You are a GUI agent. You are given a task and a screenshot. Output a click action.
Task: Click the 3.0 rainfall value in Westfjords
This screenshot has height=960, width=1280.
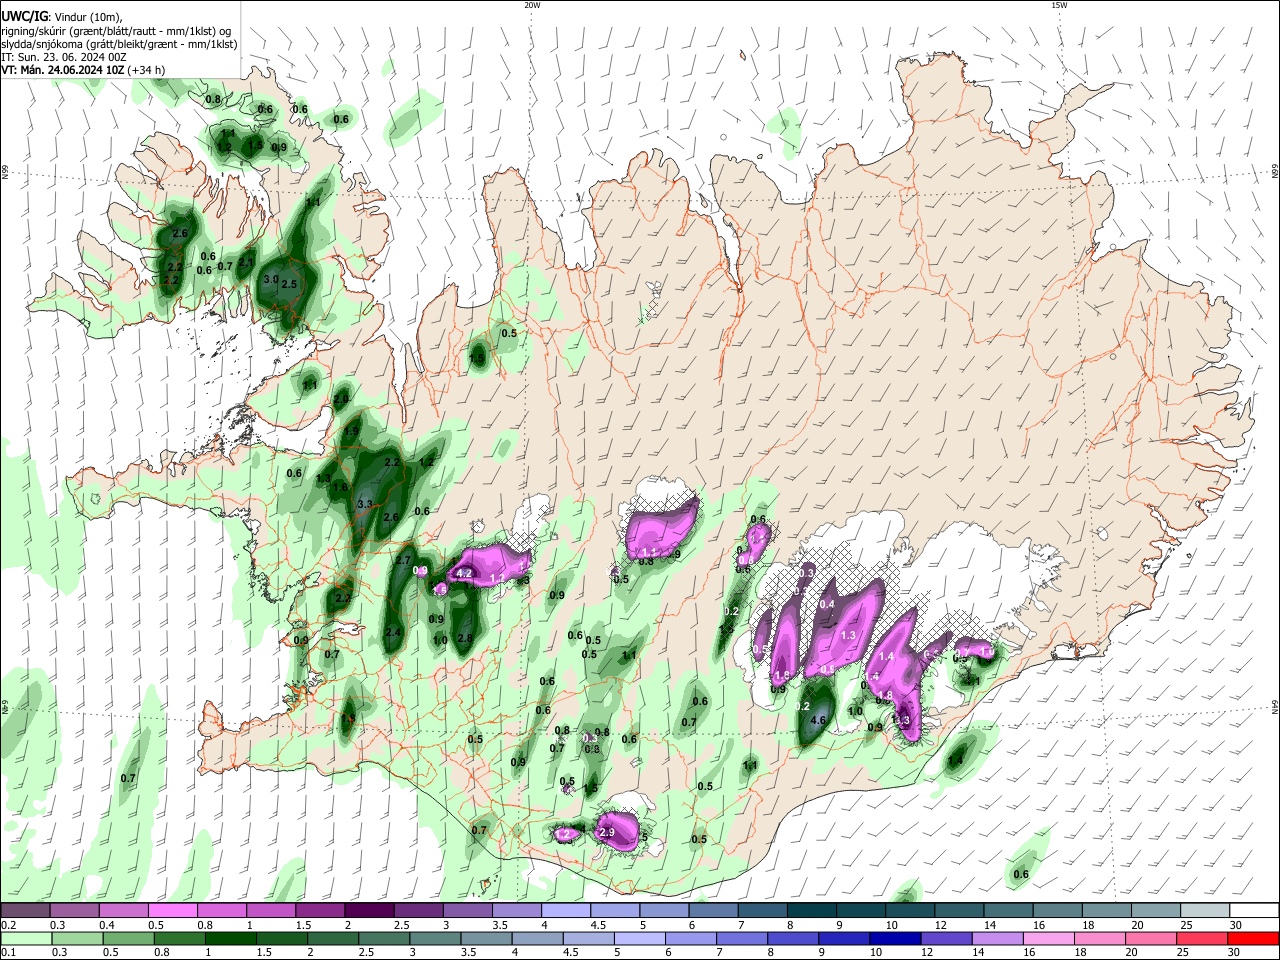click(x=270, y=280)
